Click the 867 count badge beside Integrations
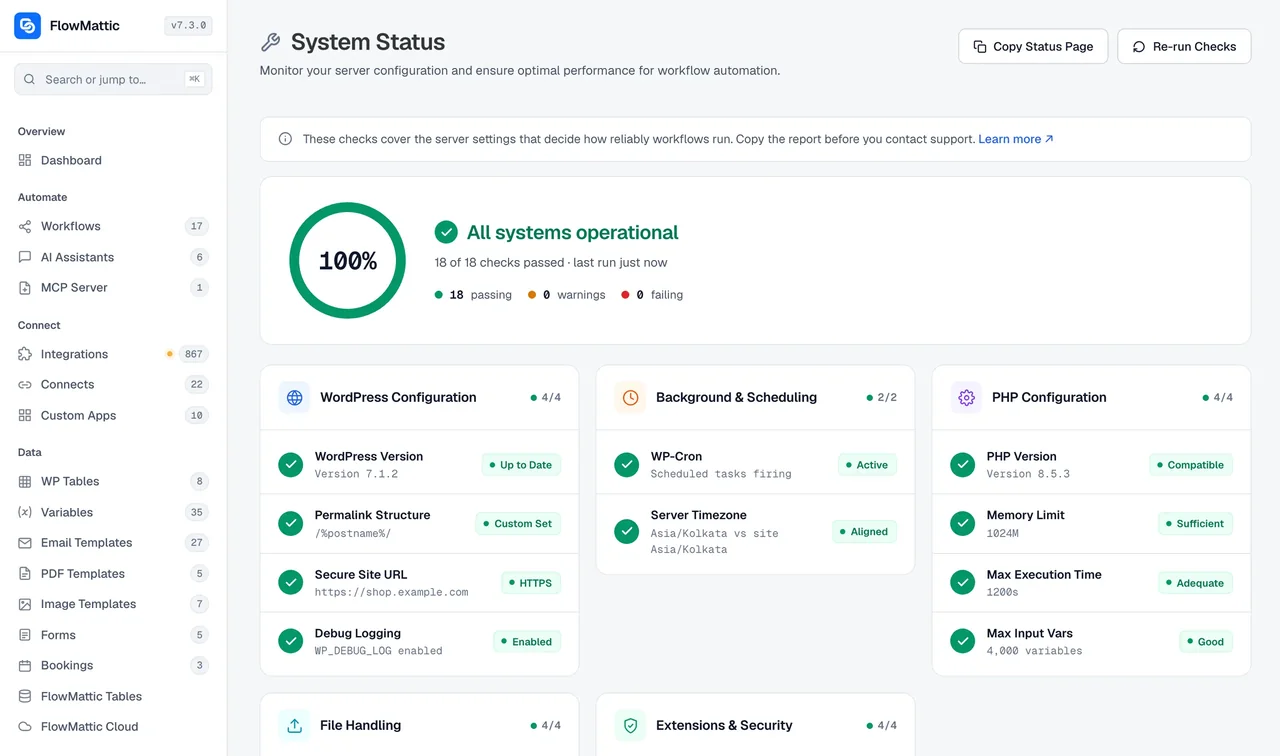The image size is (1280, 756). tap(194, 354)
